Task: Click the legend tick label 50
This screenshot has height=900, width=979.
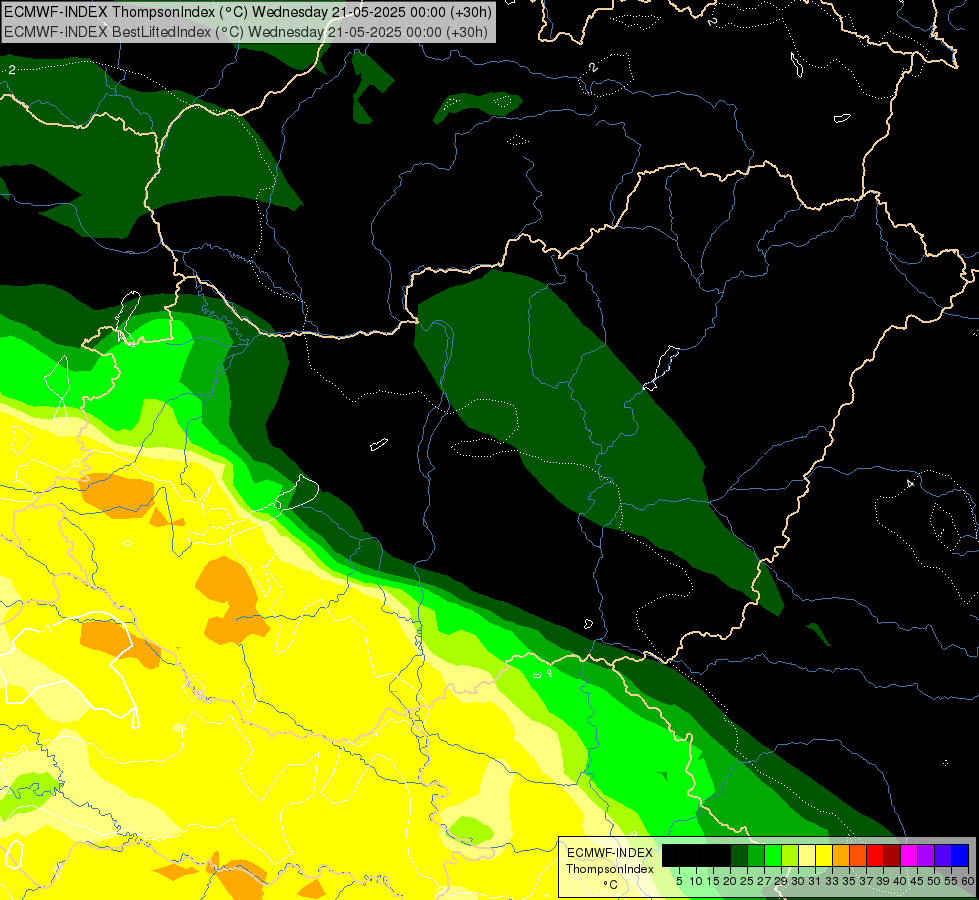Action: (934, 881)
